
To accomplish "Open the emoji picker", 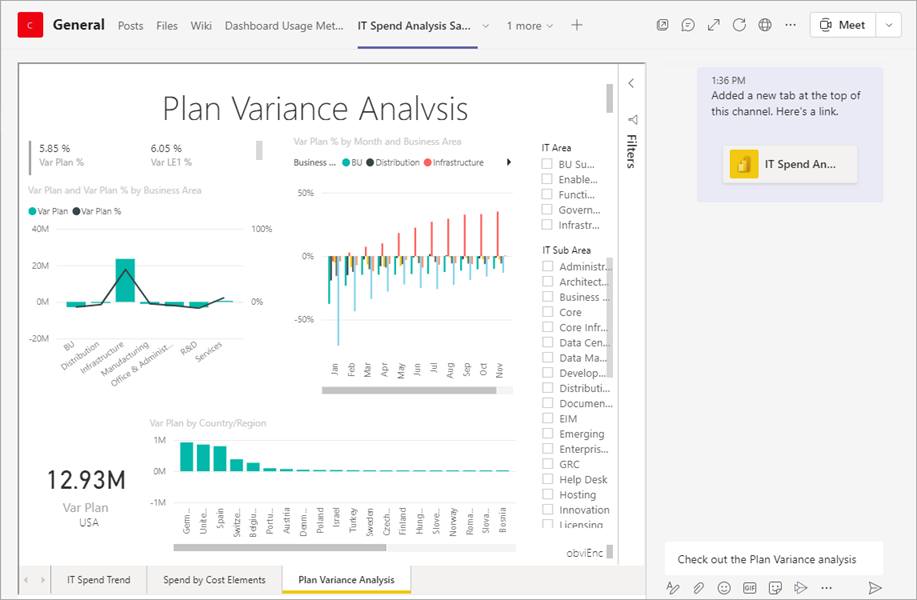I will 724,588.
